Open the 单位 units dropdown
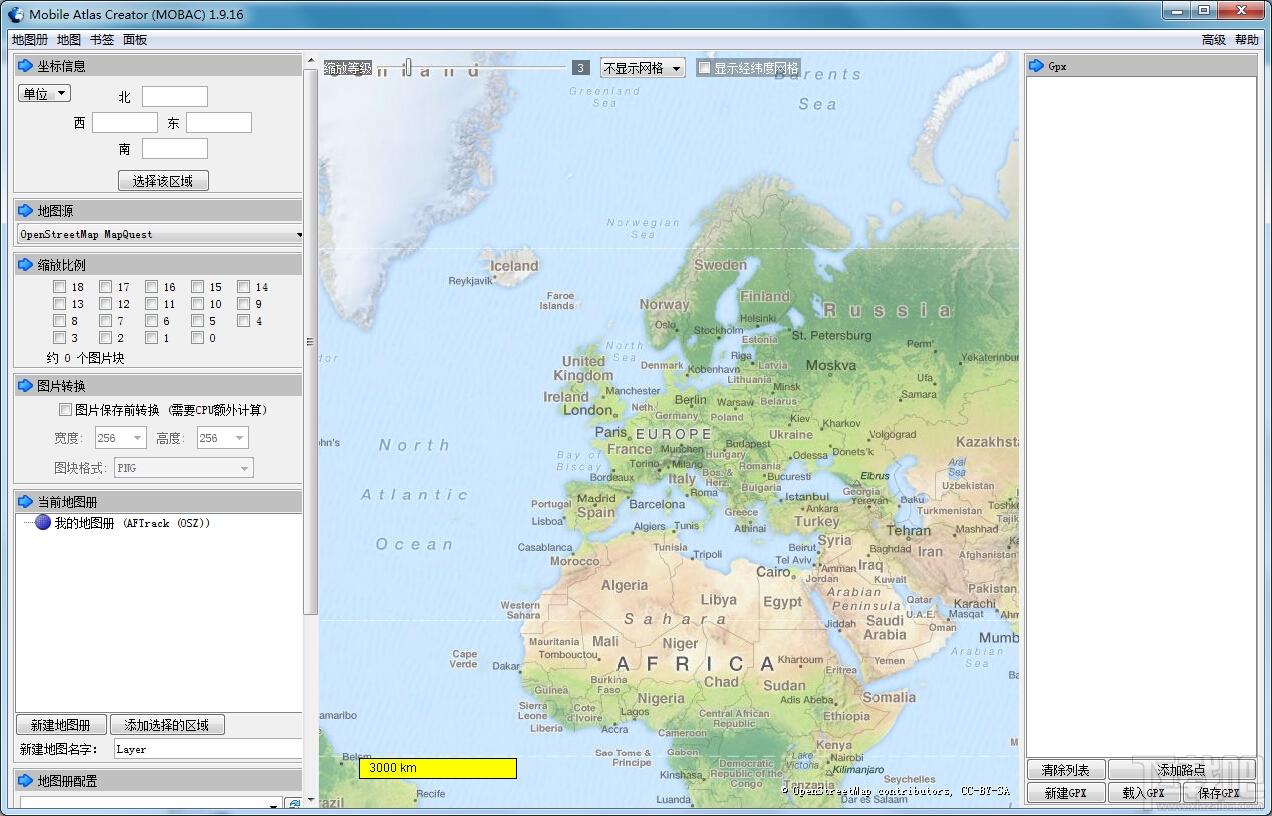 (x=44, y=94)
